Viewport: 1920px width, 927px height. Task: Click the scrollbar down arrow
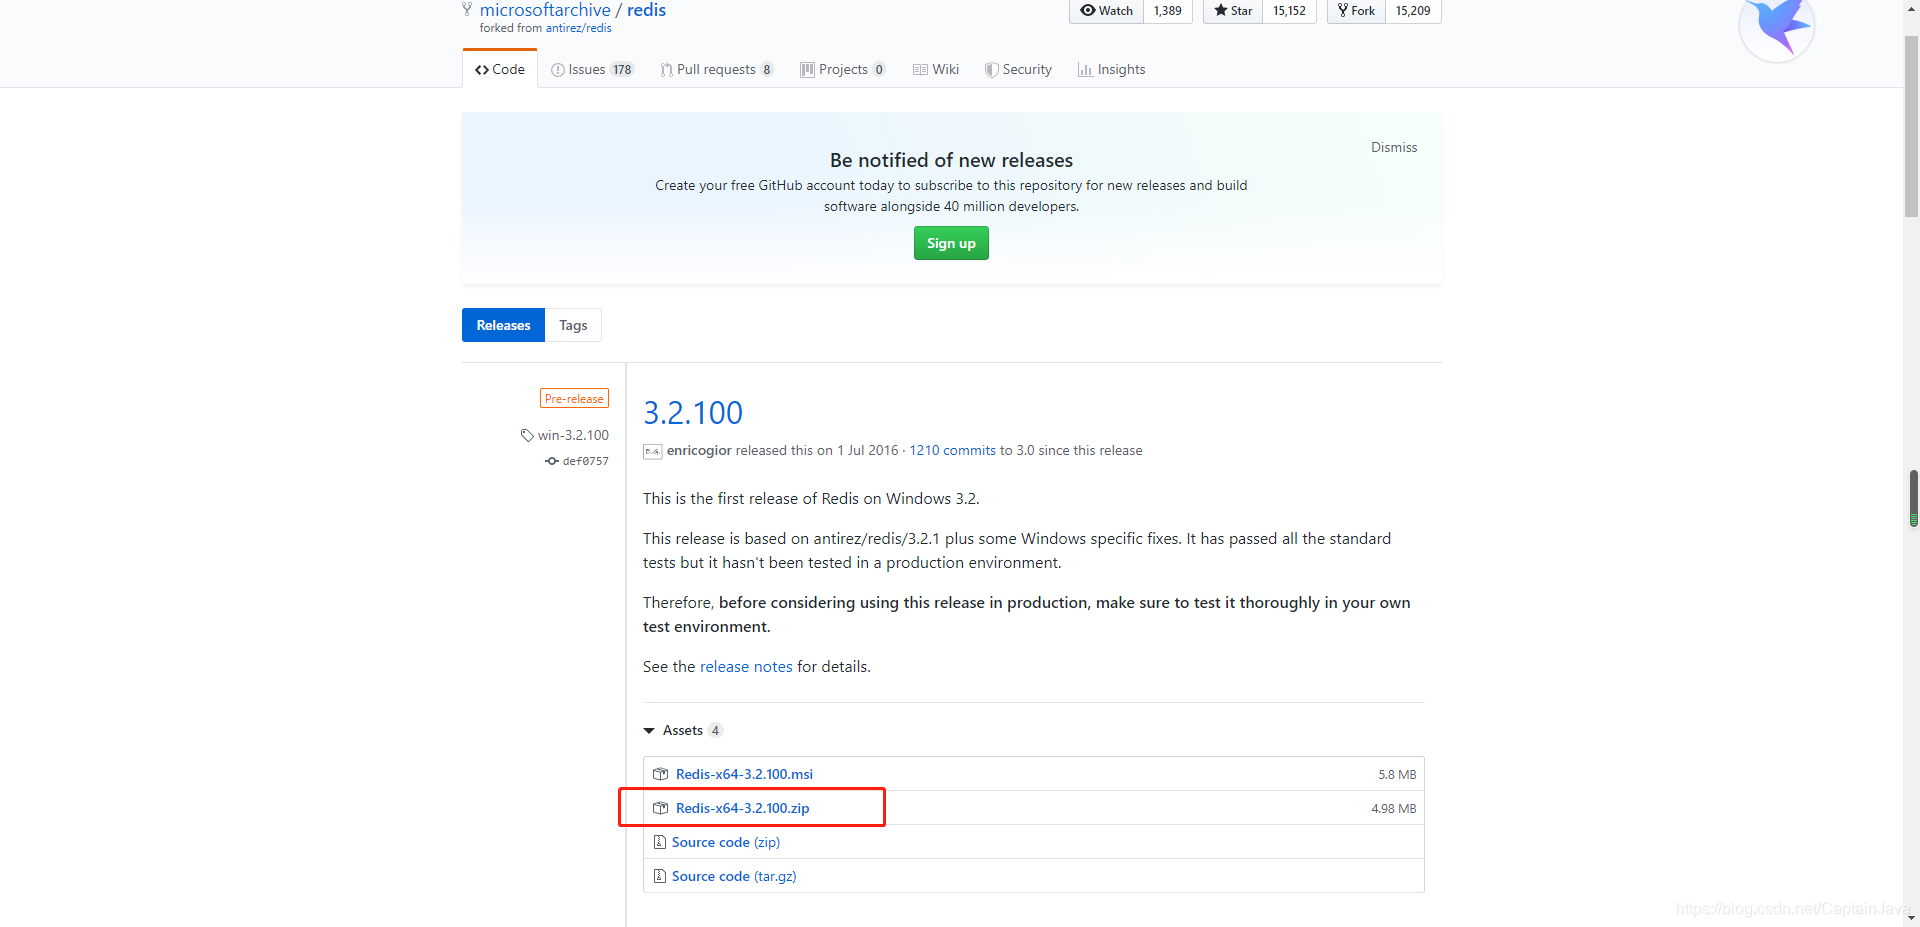[x=1911, y=917]
